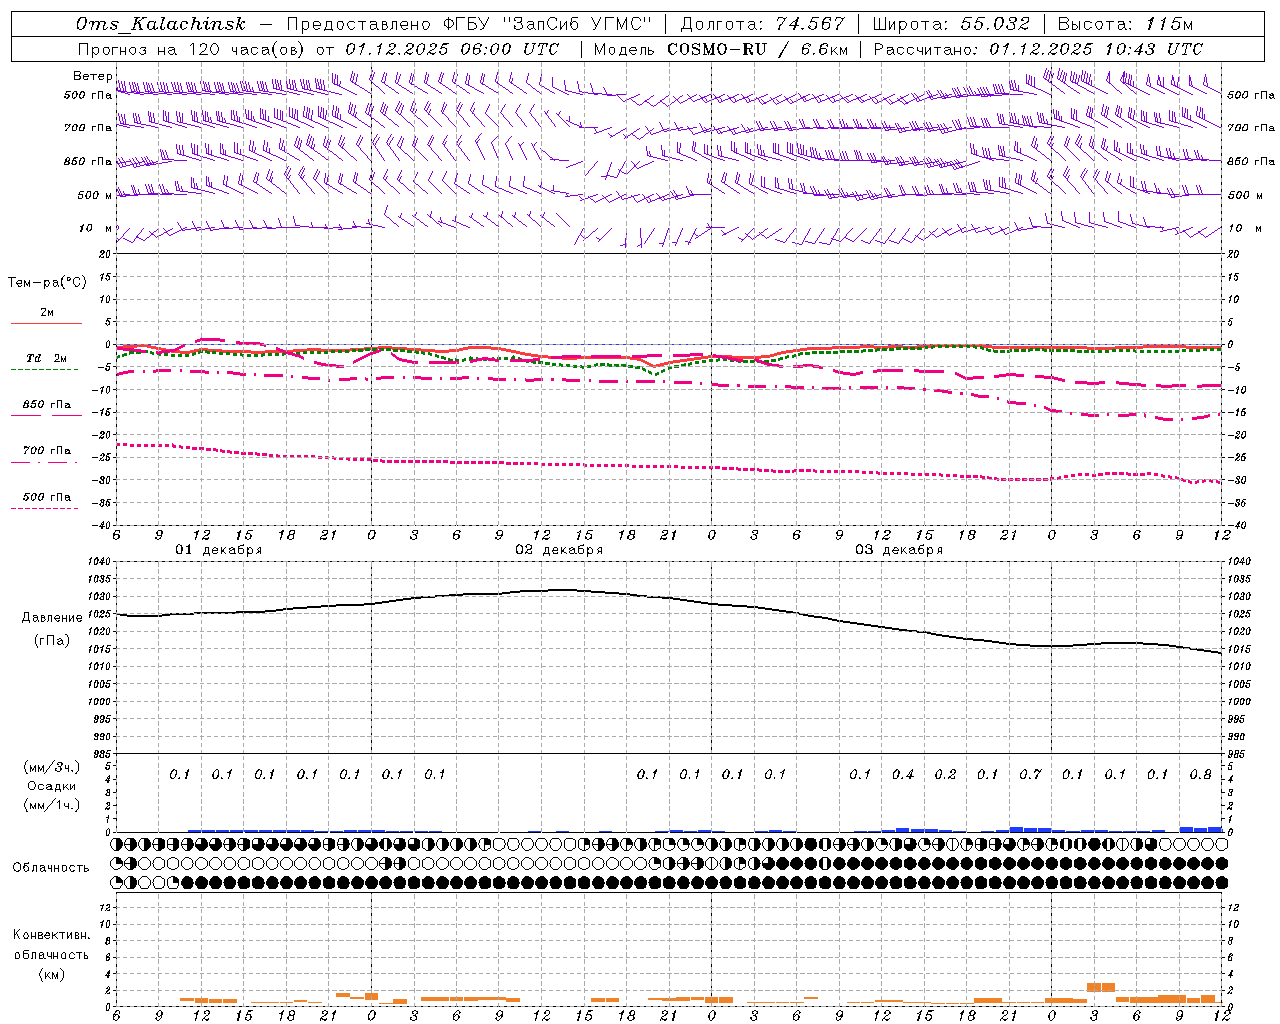This screenshot has width=1280, height=1024.
Task: Click the "Тем-ра(°C)" temperature panel label
Action: tap(47, 283)
